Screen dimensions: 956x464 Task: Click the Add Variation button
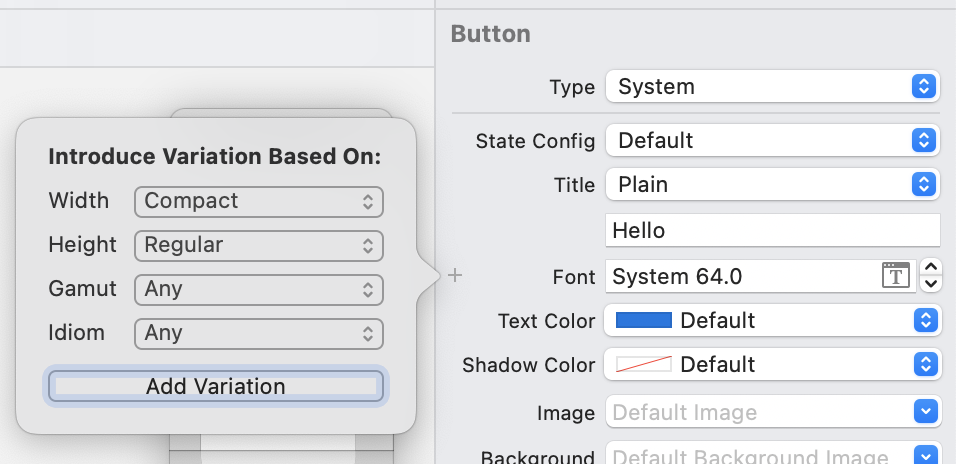(x=216, y=386)
